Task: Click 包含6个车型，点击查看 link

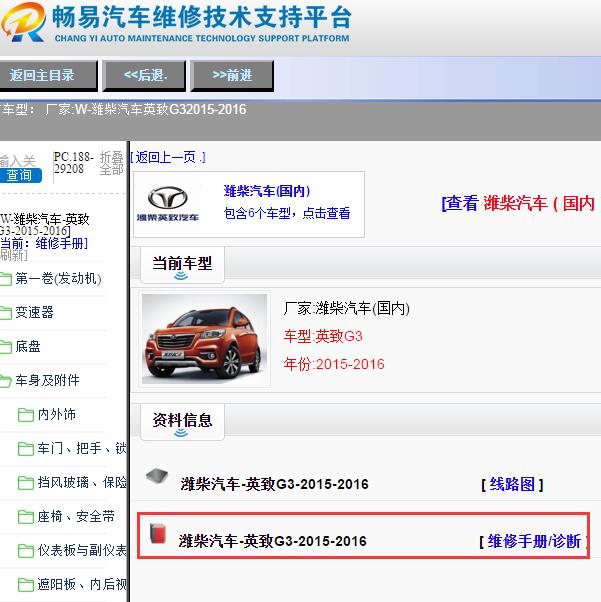Action: point(287,213)
